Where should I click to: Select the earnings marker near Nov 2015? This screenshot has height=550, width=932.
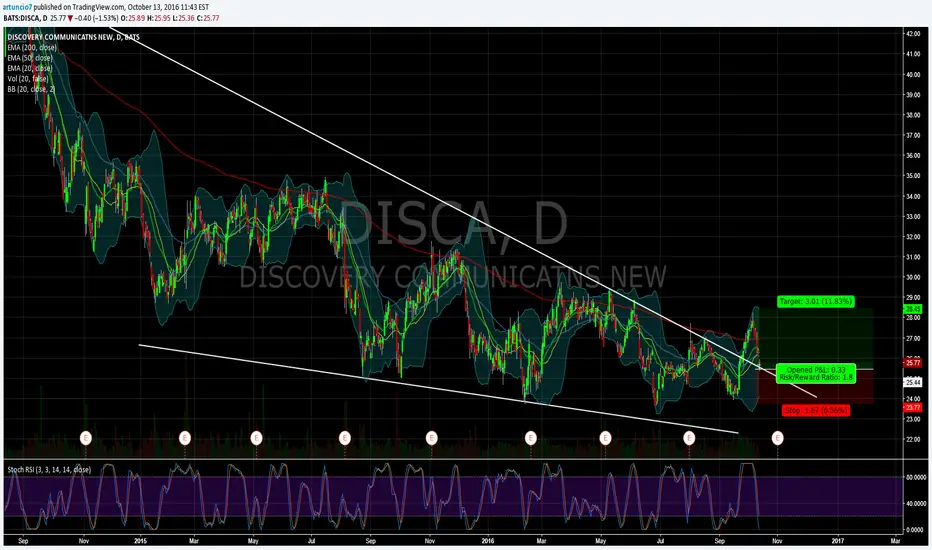[x=432, y=438]
